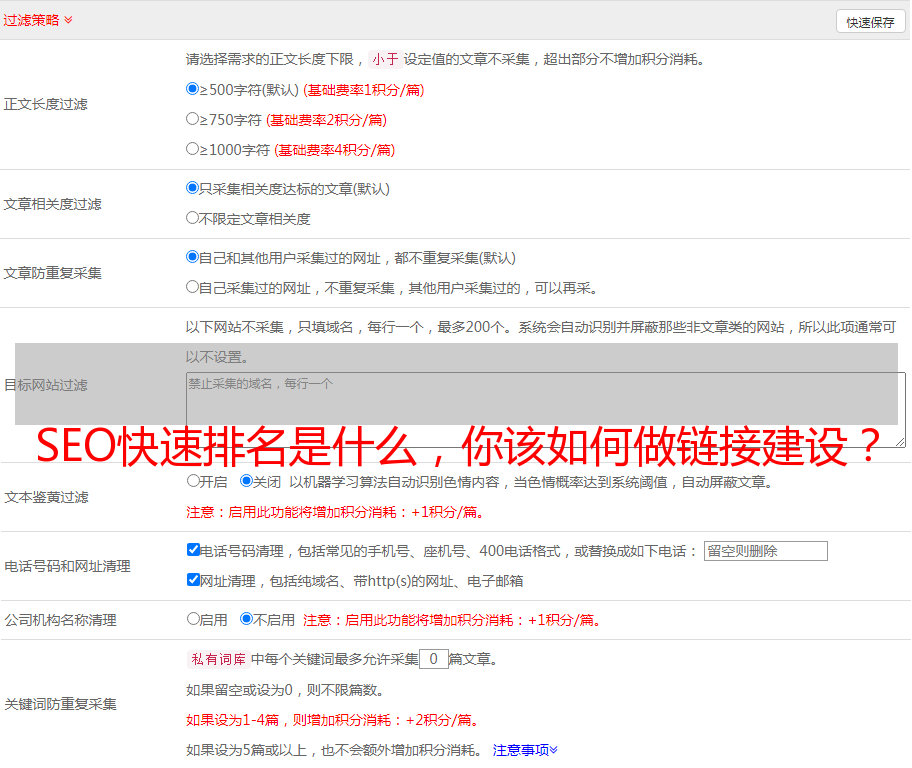912x768 pixels.
Task: Select ≥500字符 default length option
Action: tap(193, 89)
